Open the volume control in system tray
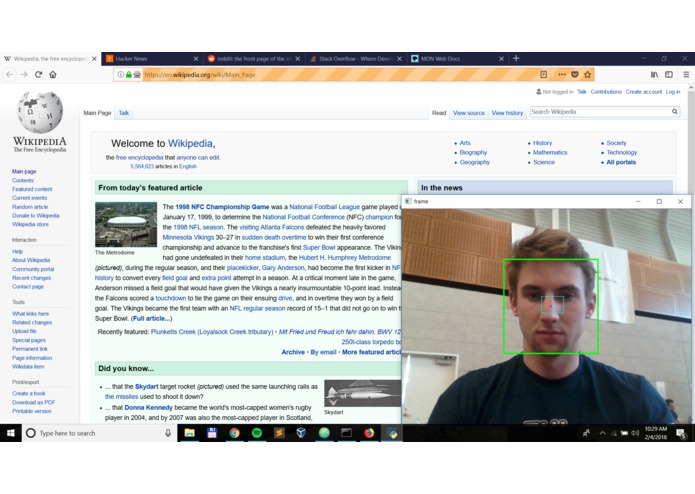This screenshot has width=695, height=494. [x=635, y=433]
